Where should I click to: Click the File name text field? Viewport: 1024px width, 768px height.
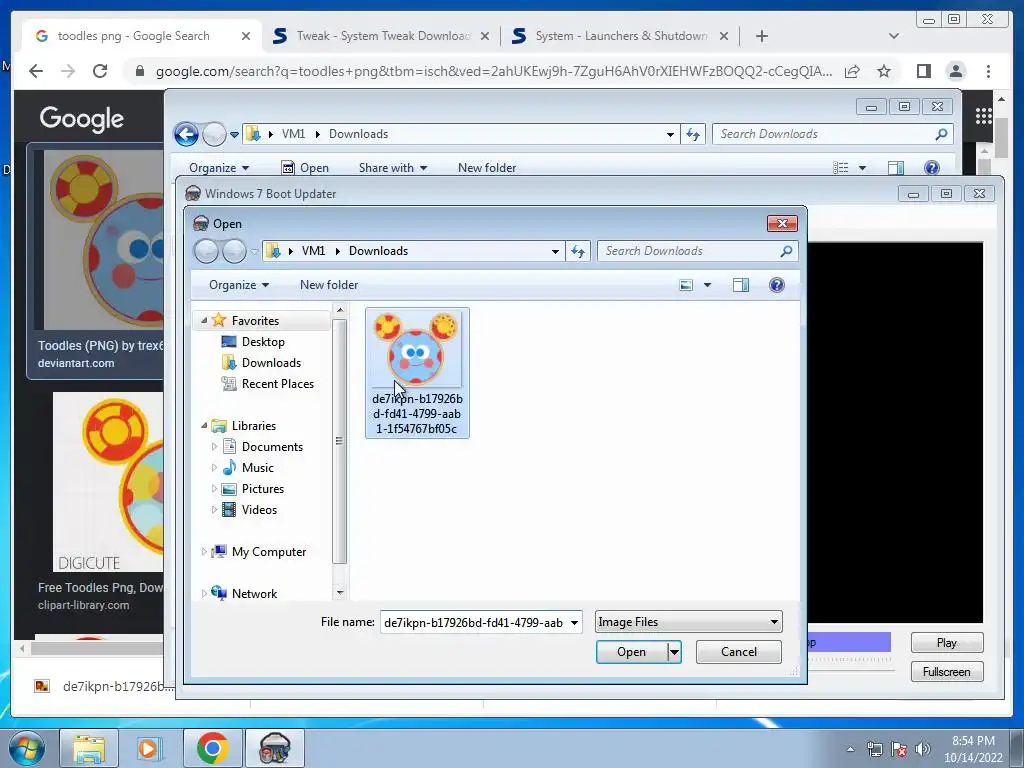[474, 622]
